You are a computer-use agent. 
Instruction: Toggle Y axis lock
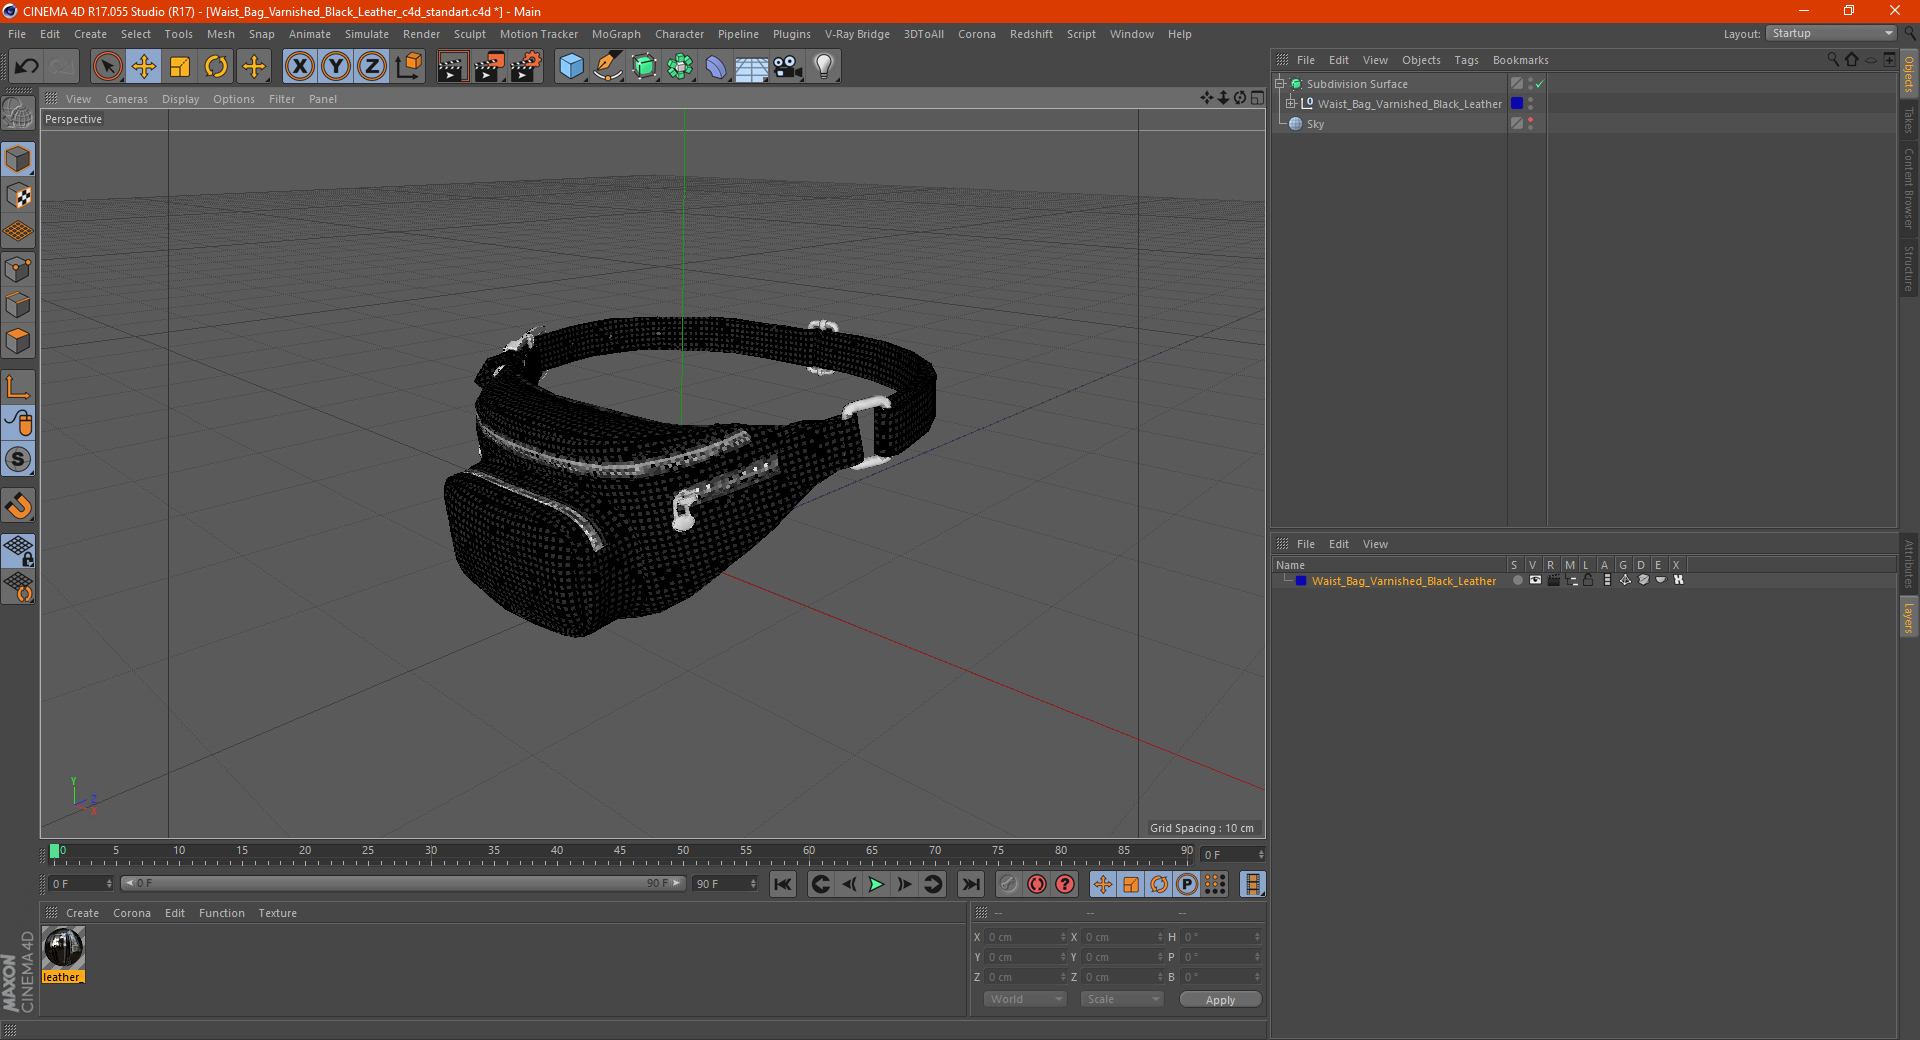pyautogui.click(x=336, y=67)
